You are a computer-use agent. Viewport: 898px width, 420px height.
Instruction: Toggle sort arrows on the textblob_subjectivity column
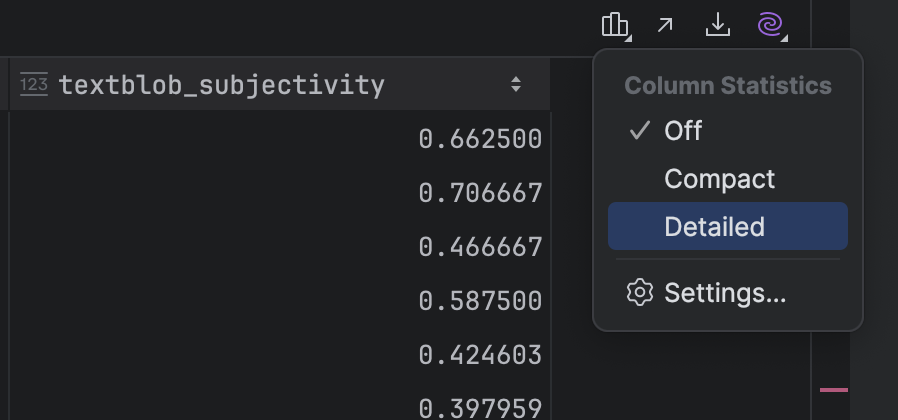click(x=516, y=84)
